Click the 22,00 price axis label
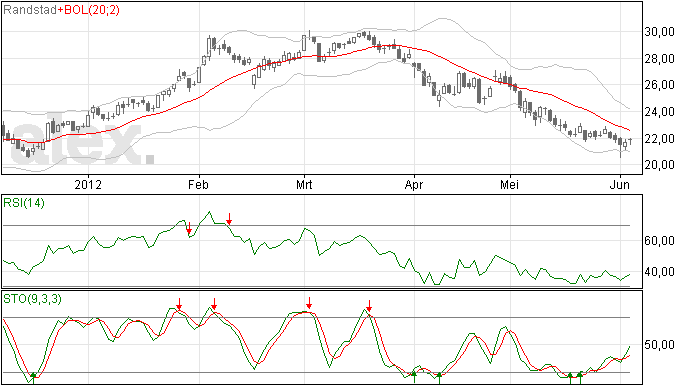This screenshot has width=690, height=387. 659,139
